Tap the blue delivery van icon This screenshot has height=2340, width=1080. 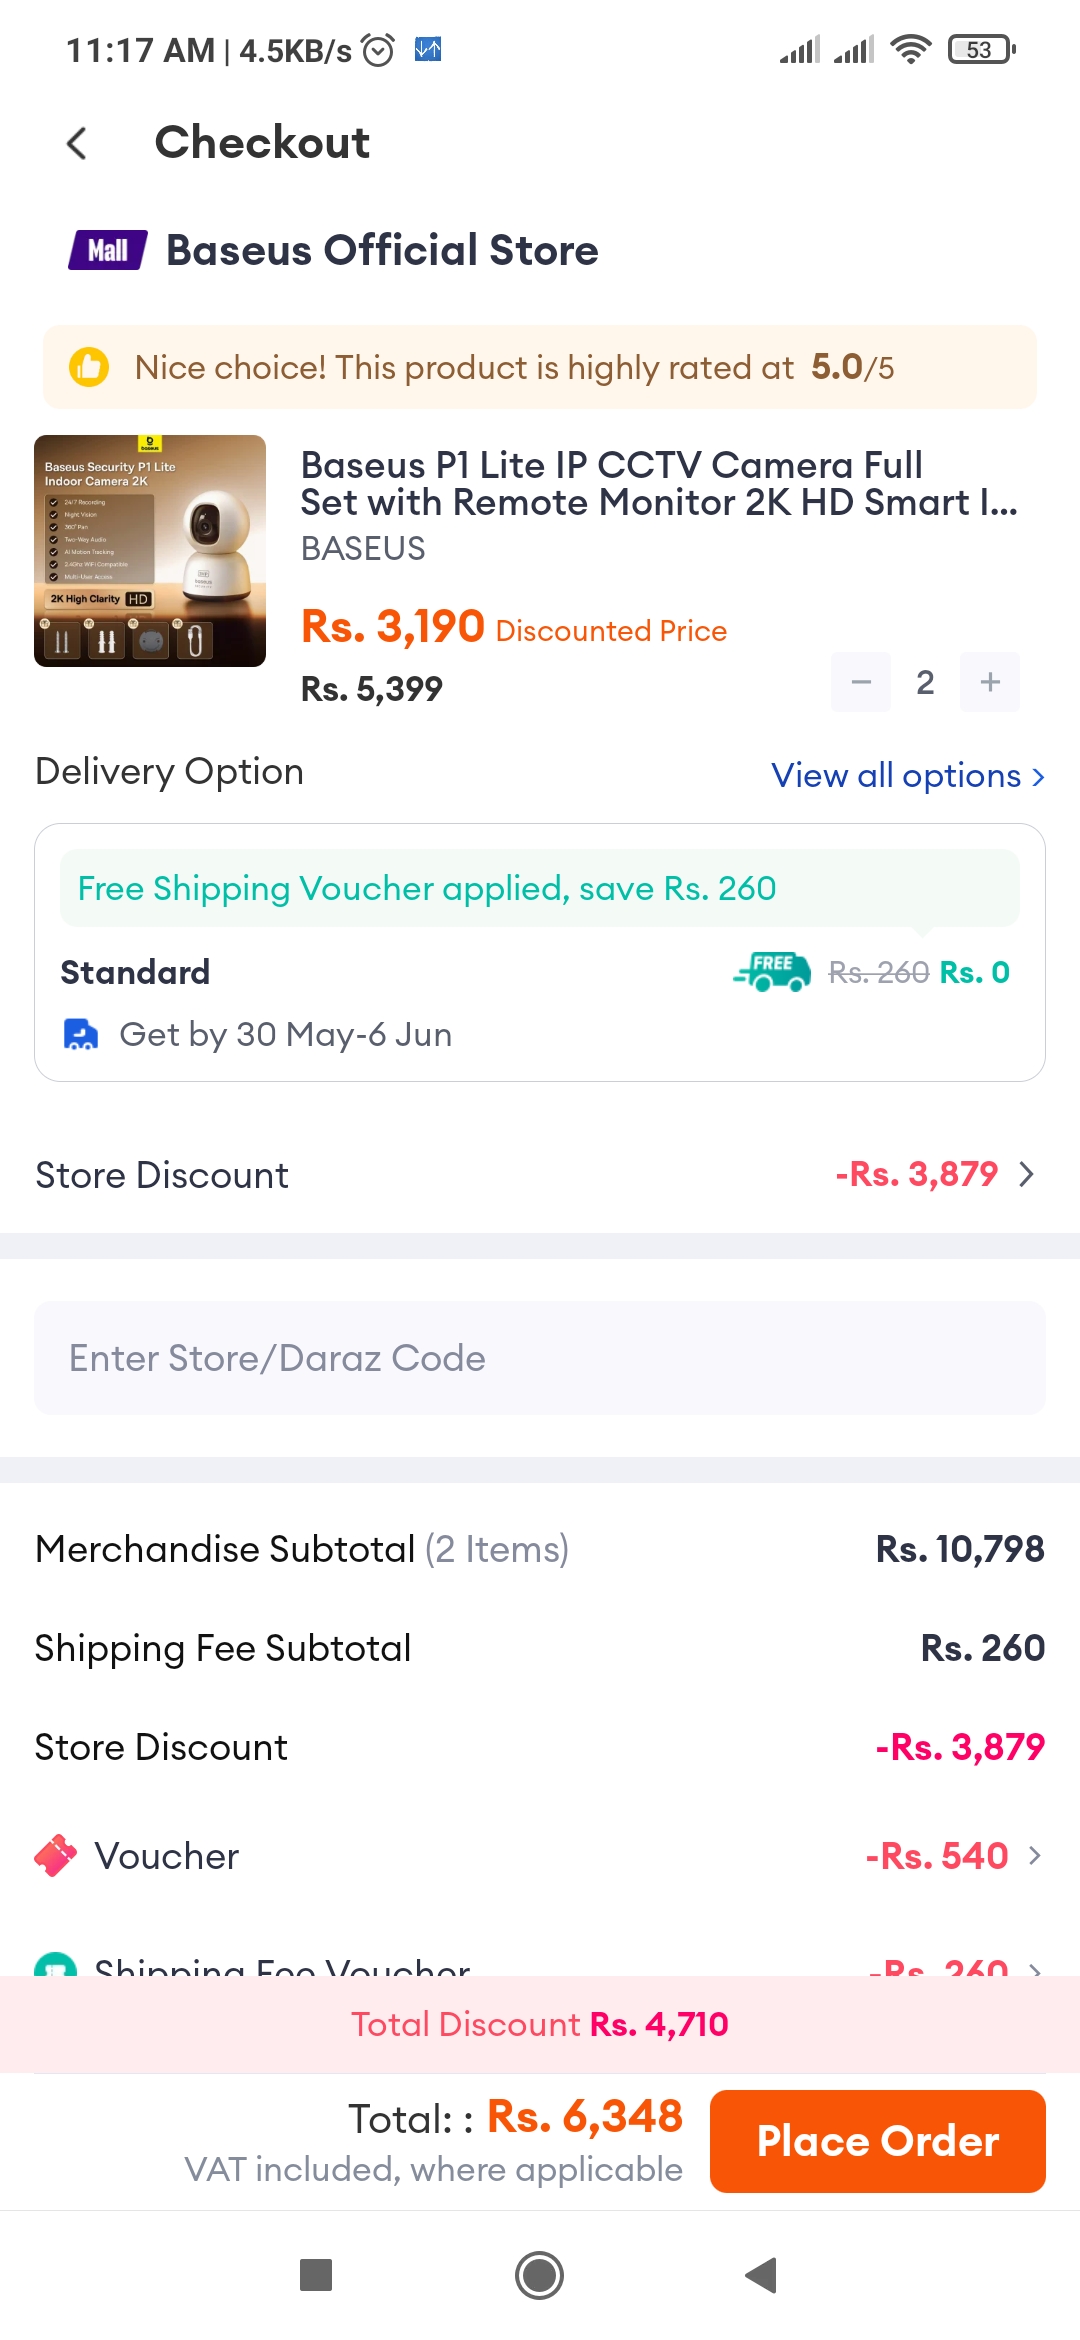click(81, 1034)
